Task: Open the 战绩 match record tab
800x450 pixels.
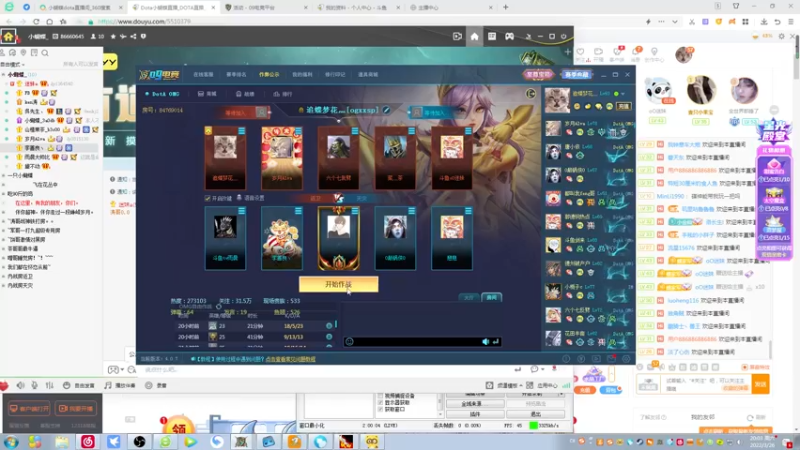Action: (245, 94)
